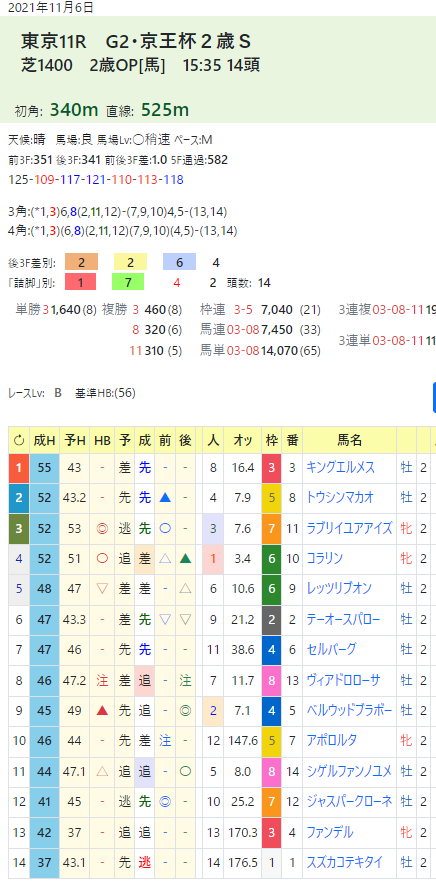Click the red inverted triangle HB for レッツリブオン

[102, 589]
